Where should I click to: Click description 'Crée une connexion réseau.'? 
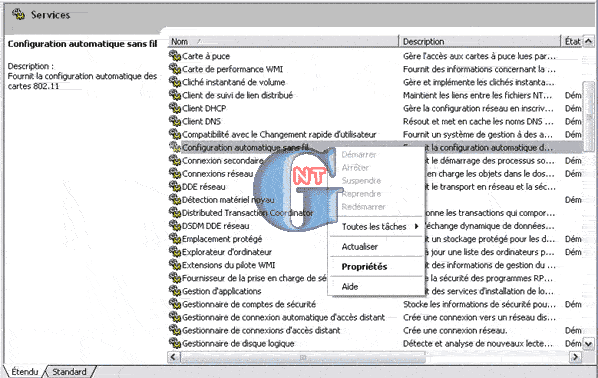(455, 330)
